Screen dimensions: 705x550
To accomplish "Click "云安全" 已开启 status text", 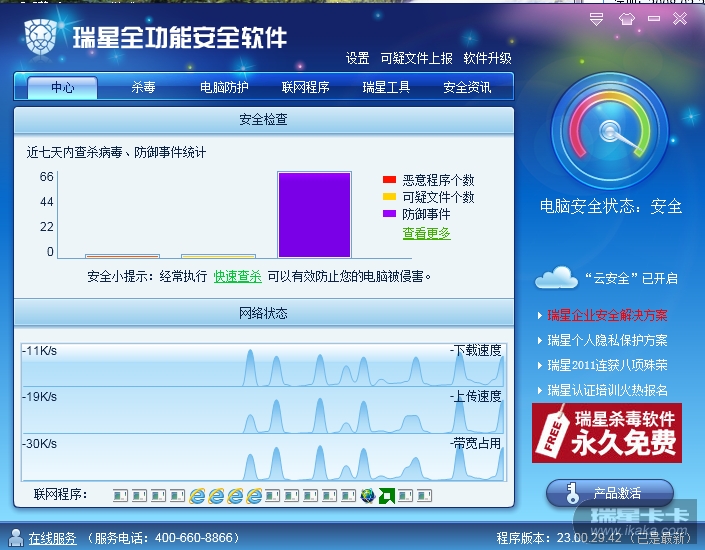I will point(631,278).
